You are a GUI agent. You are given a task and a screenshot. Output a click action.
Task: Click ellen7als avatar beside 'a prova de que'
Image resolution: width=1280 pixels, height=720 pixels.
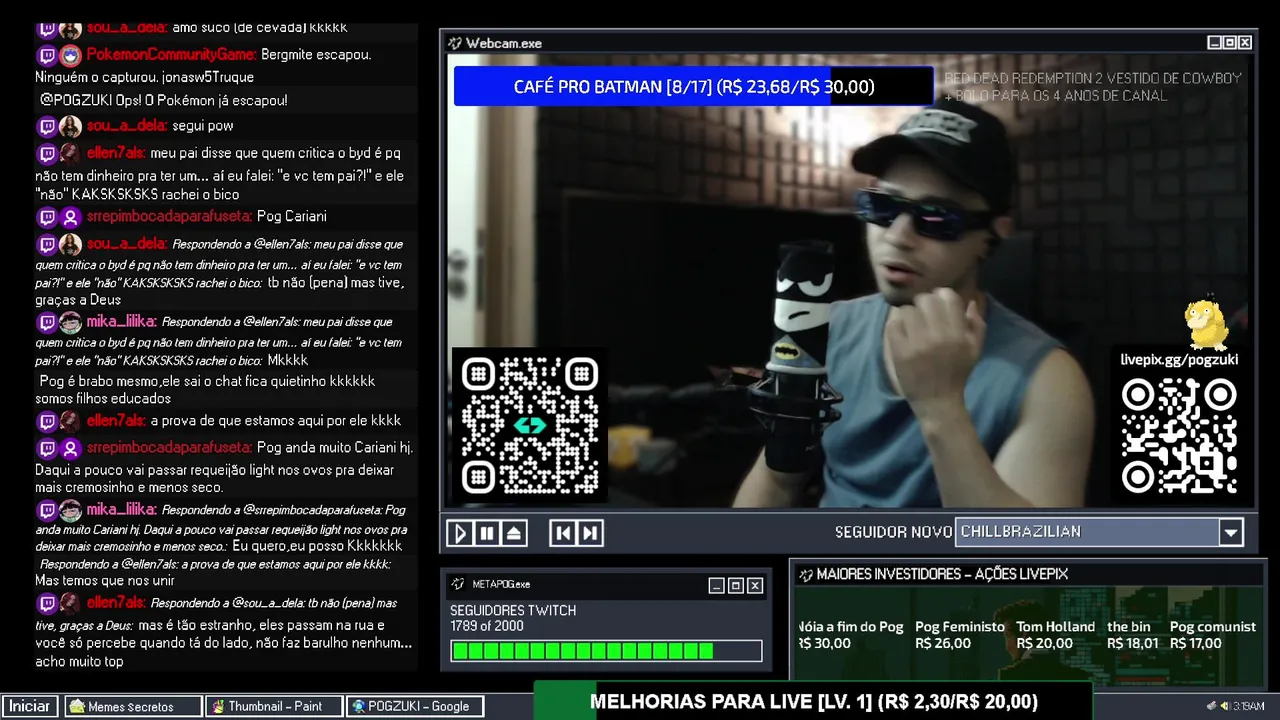tap(70, 421)
